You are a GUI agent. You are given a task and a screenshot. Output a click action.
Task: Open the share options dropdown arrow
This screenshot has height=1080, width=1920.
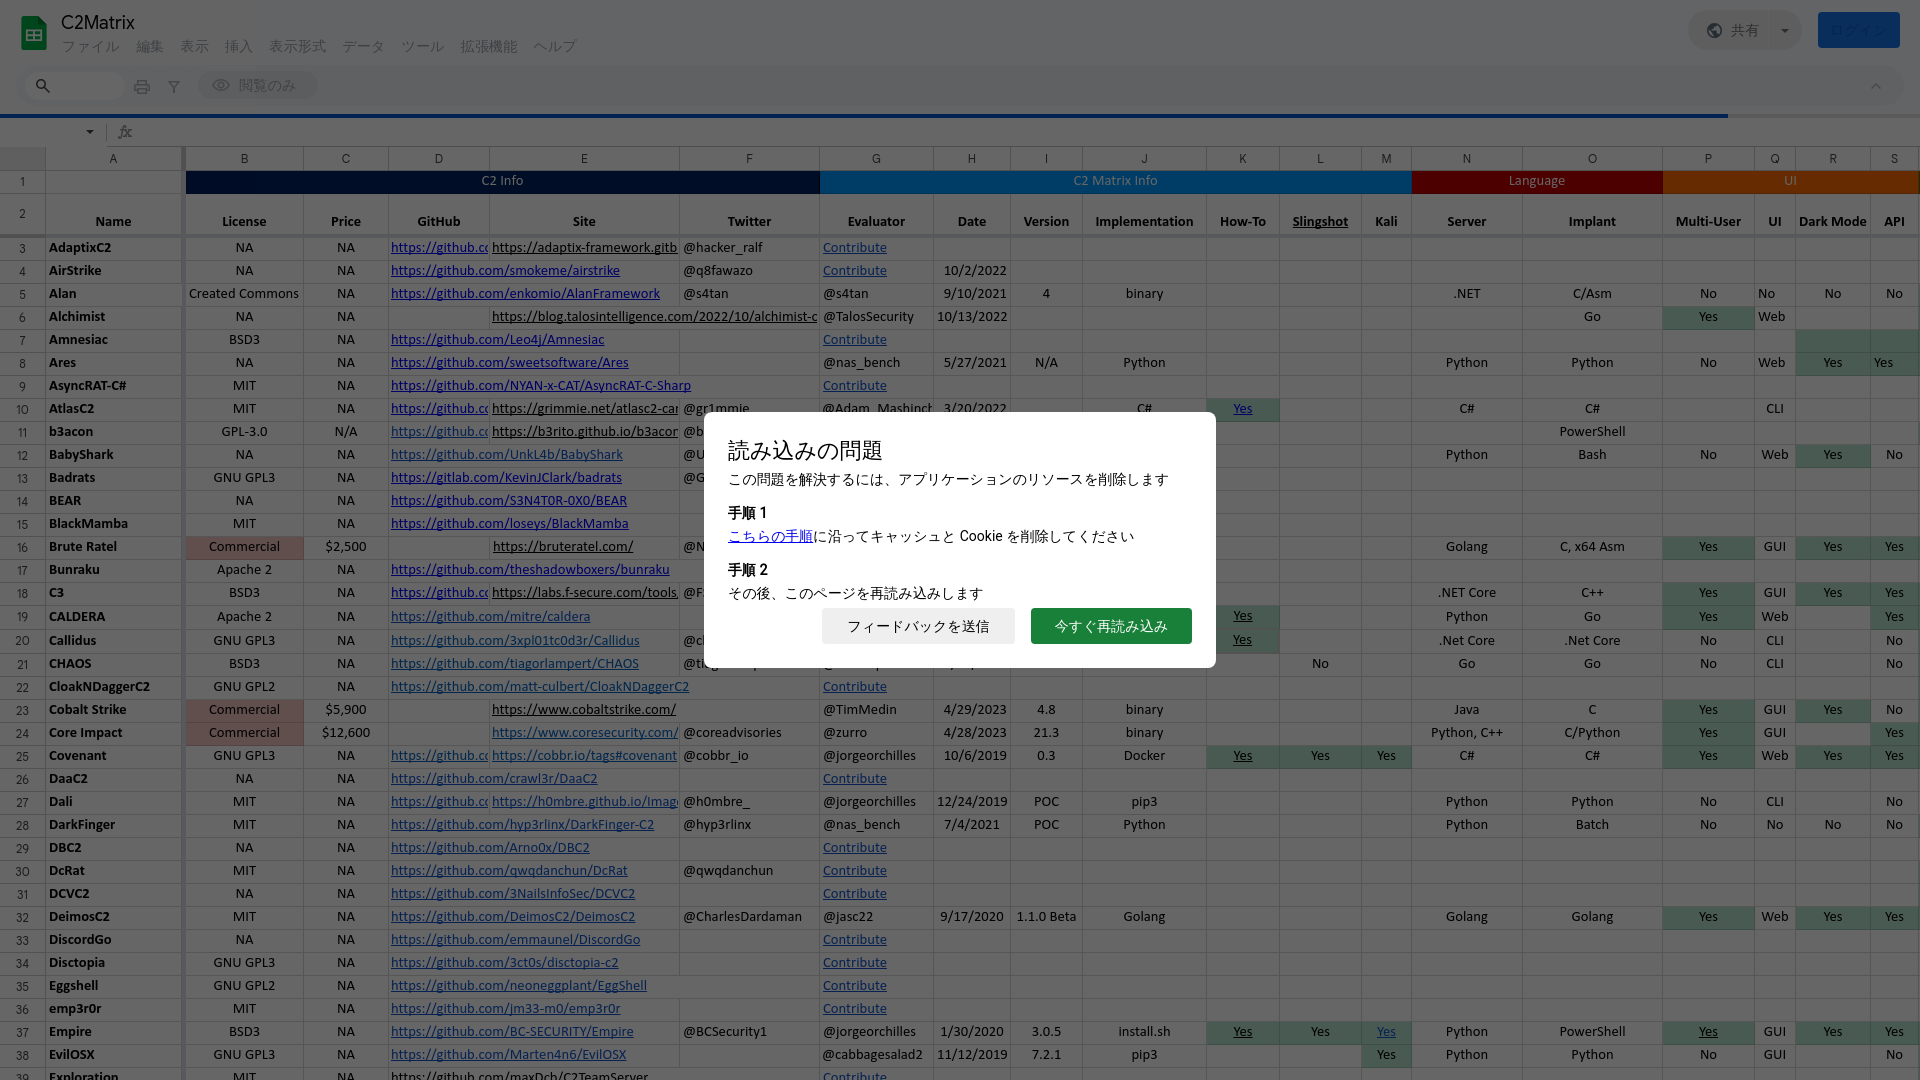click(x=1785, y=30)
